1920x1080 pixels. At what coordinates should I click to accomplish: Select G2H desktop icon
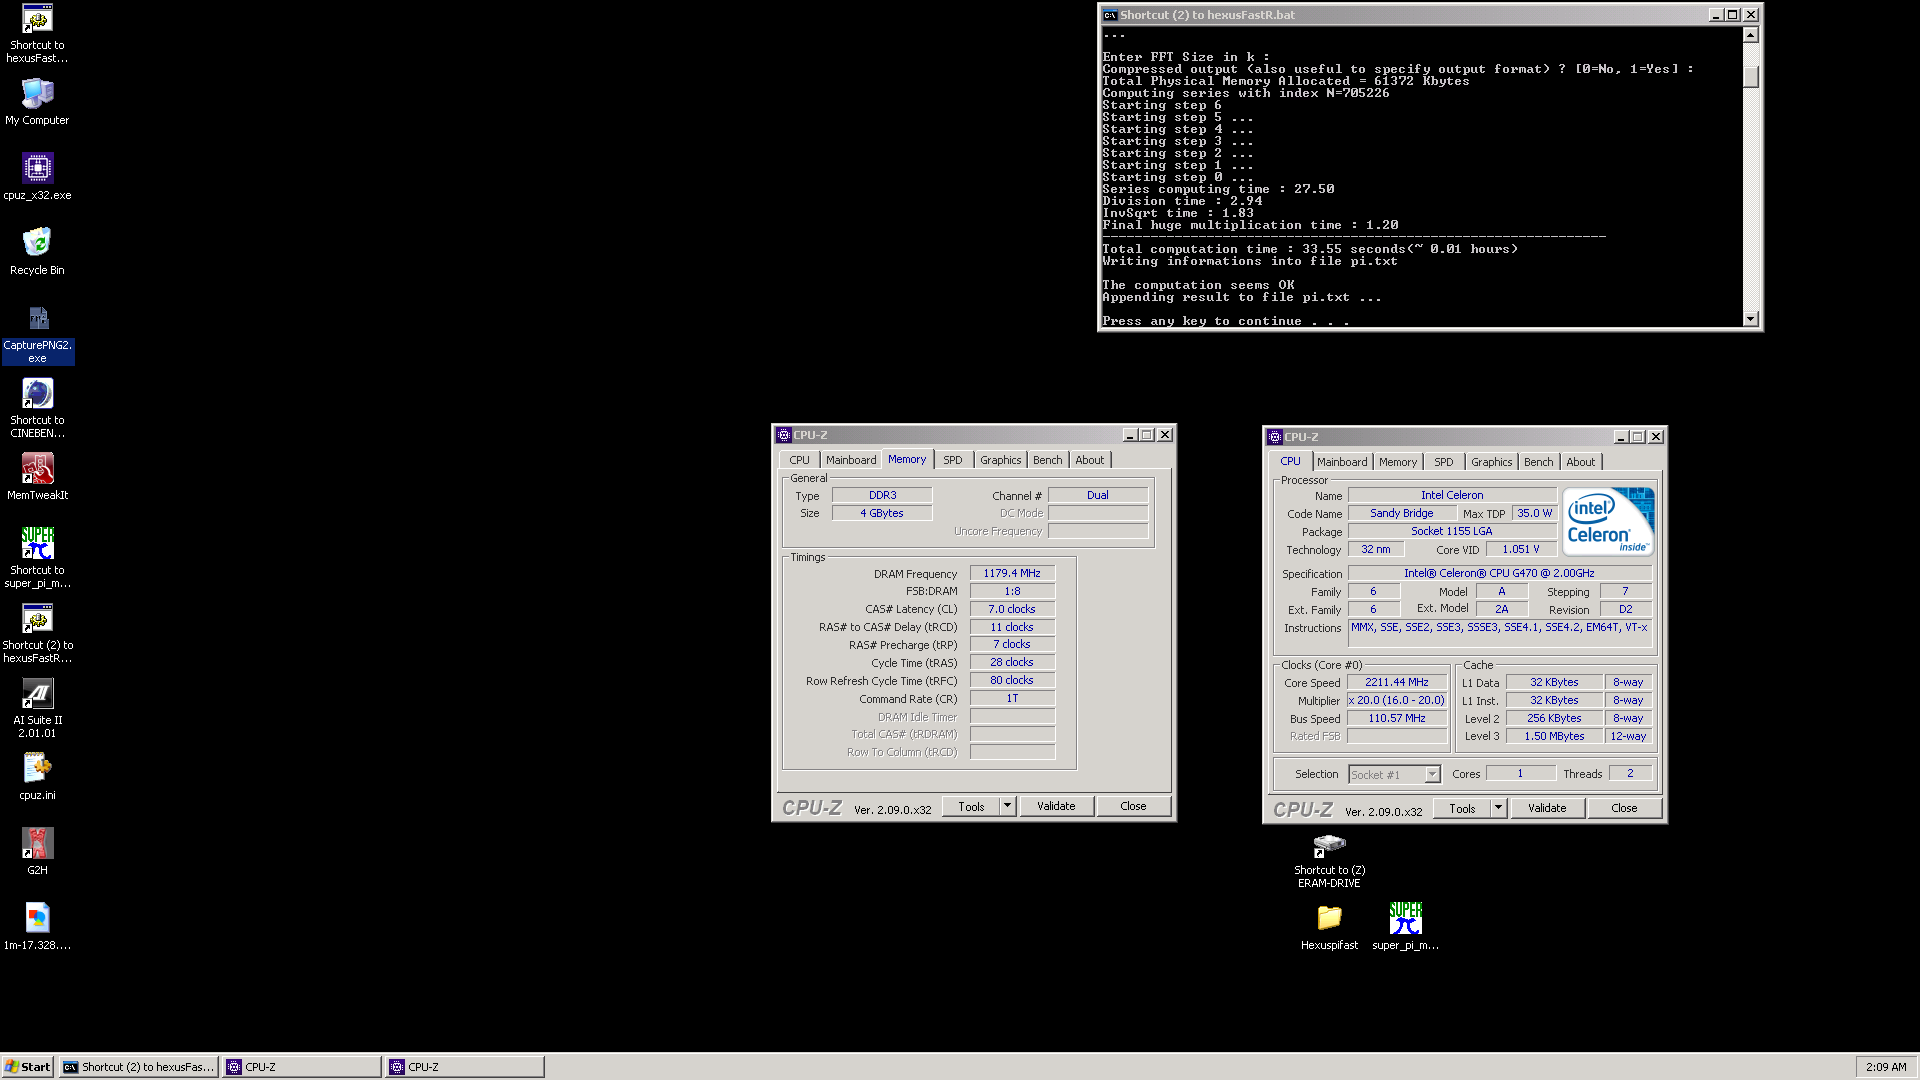(x=37, y=852)
